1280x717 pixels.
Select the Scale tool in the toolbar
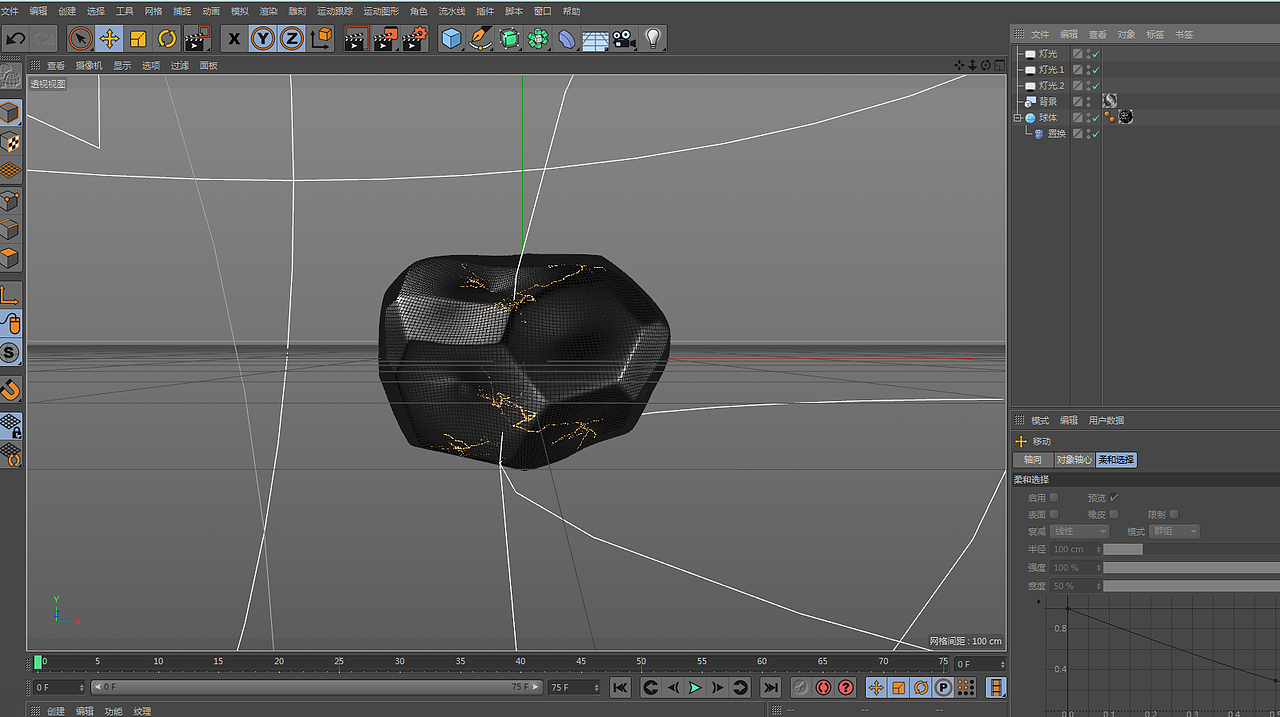pyautogui.click(x=138, y=39)
